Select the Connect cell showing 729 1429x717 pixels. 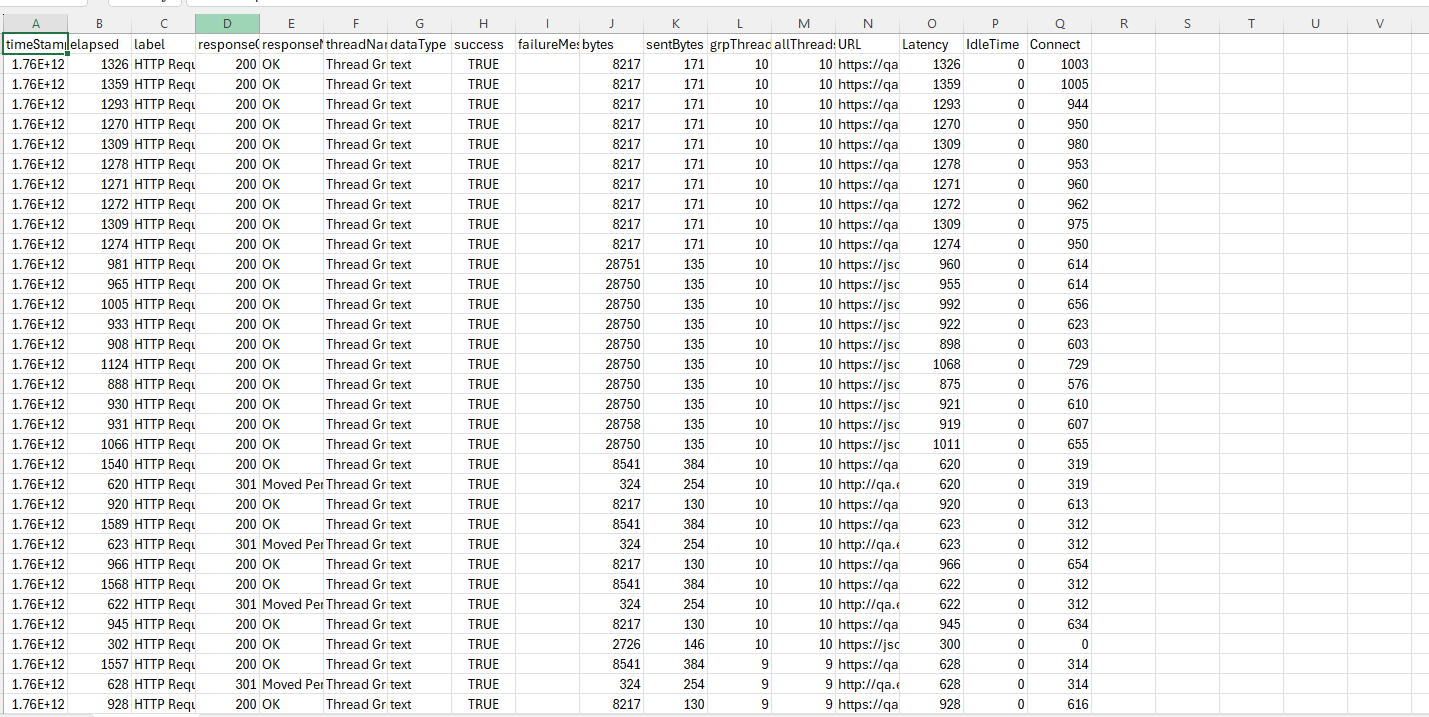(x=1059, y=364)
